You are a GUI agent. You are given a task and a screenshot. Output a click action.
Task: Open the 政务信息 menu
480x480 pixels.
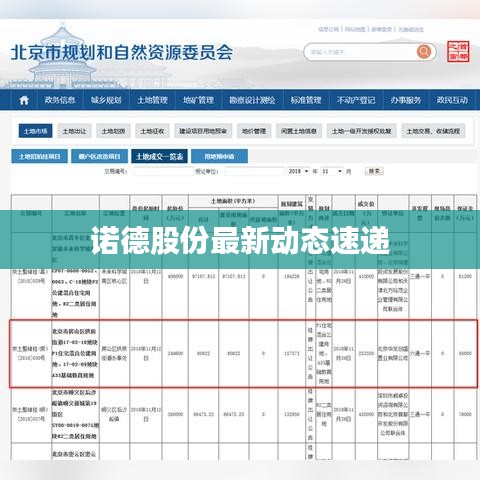[60, 100]
